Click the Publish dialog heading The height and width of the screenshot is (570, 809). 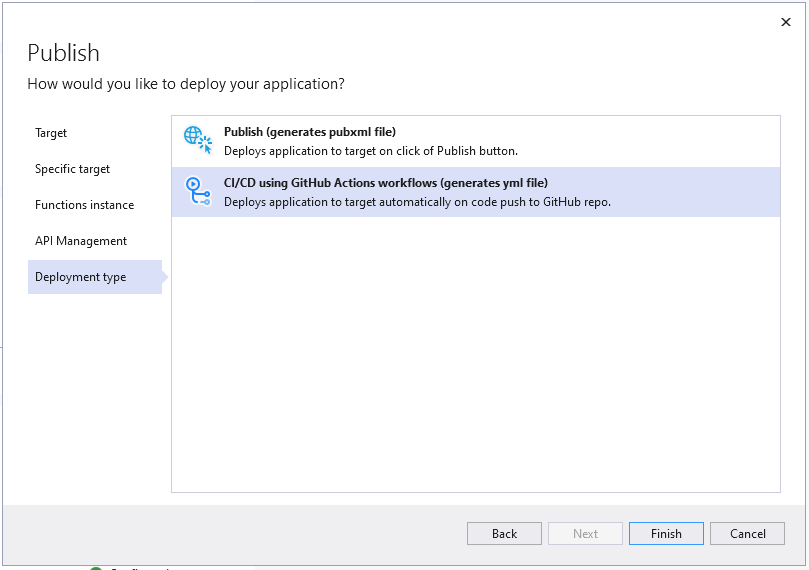coord(63,53)
